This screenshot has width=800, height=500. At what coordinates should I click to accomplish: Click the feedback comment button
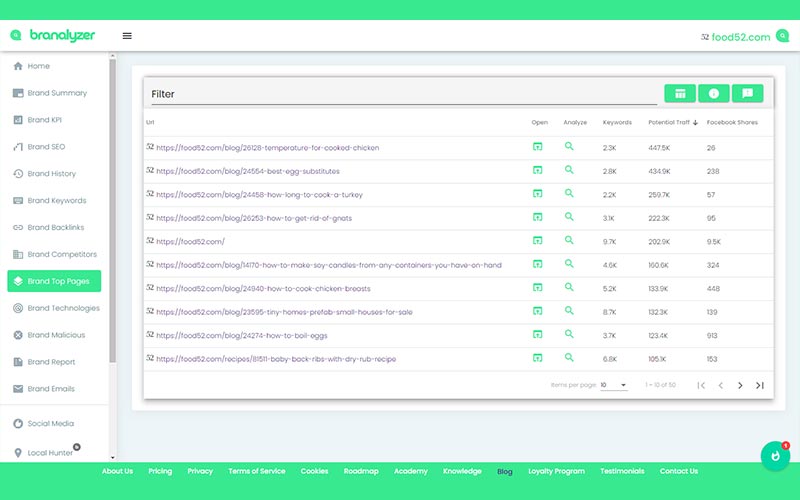point(747,93)
